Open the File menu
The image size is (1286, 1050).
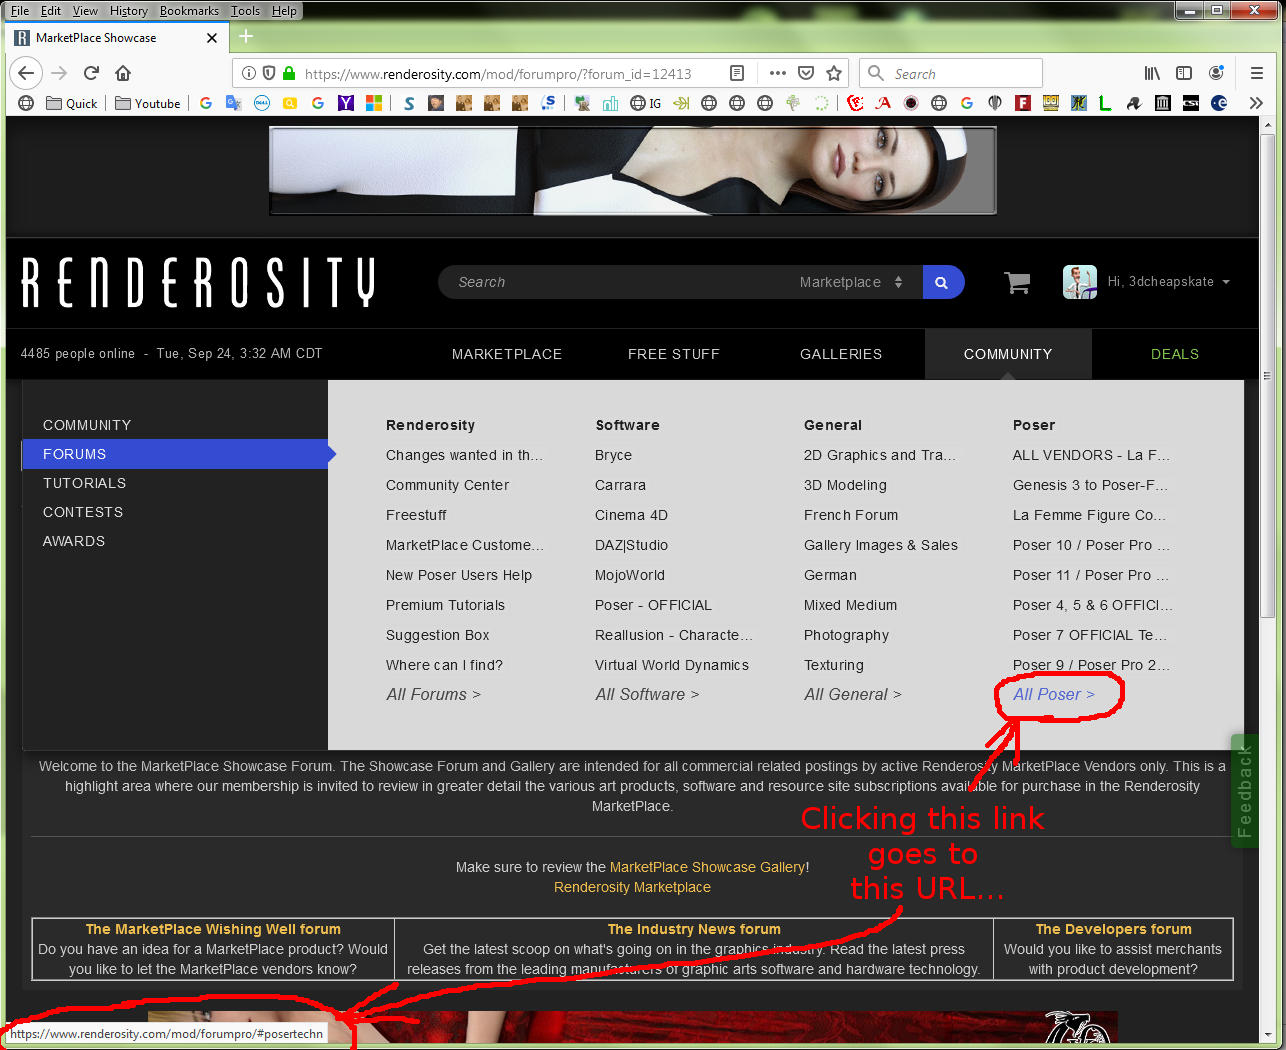click(20, 11)
